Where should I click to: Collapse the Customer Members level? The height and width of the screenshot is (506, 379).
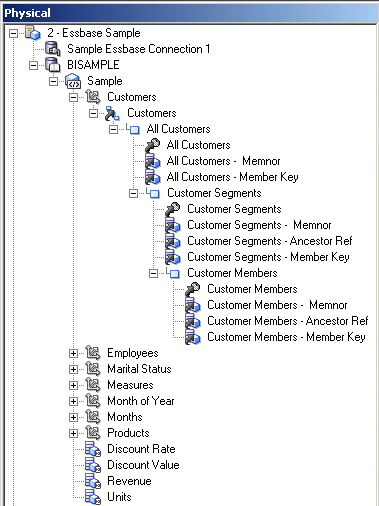point(153,273)
